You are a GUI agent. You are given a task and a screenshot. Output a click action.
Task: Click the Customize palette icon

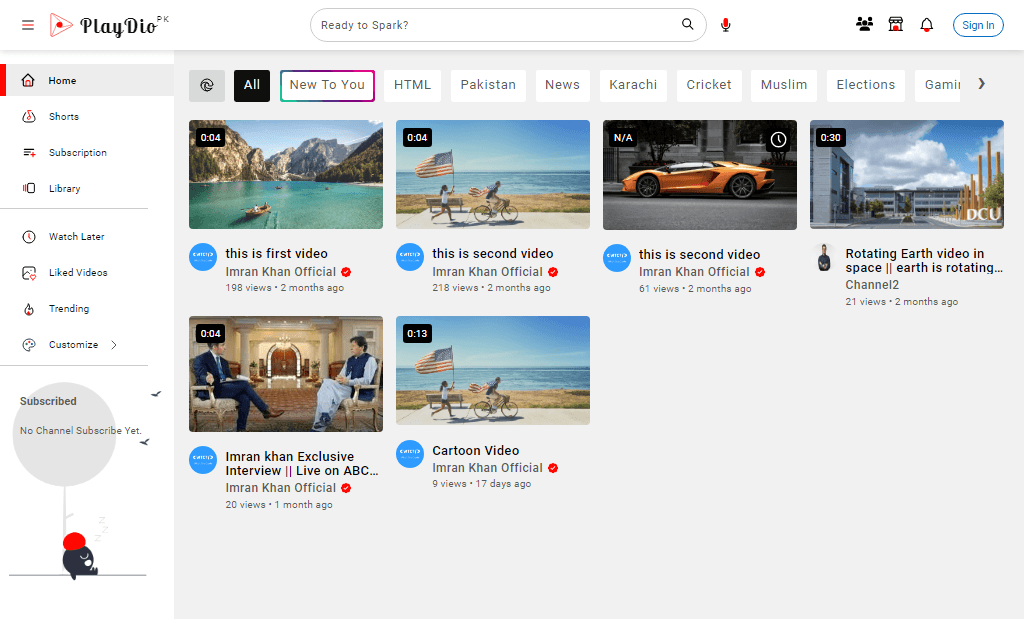[29, 345]
